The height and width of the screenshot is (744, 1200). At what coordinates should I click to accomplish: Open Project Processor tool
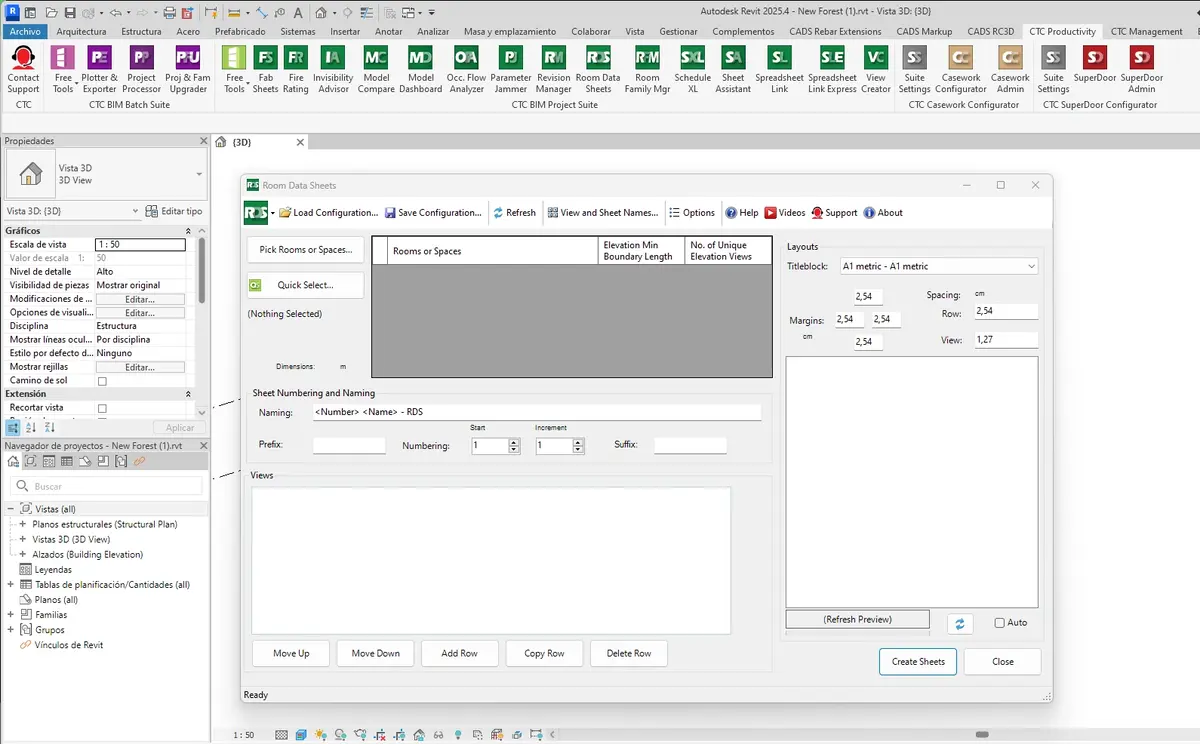click(142, 70)
